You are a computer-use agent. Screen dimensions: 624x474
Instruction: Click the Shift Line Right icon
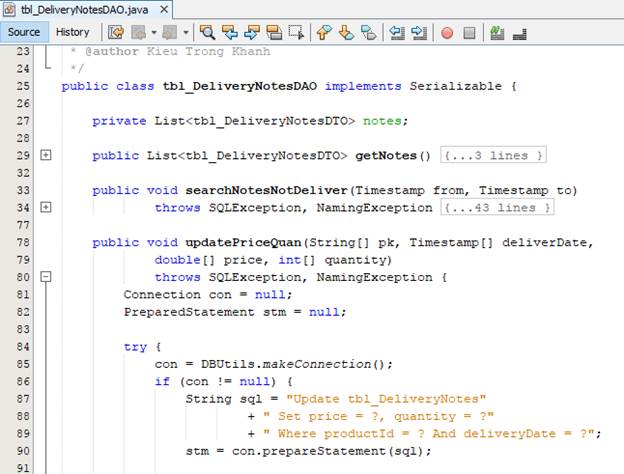click(419, 32)
